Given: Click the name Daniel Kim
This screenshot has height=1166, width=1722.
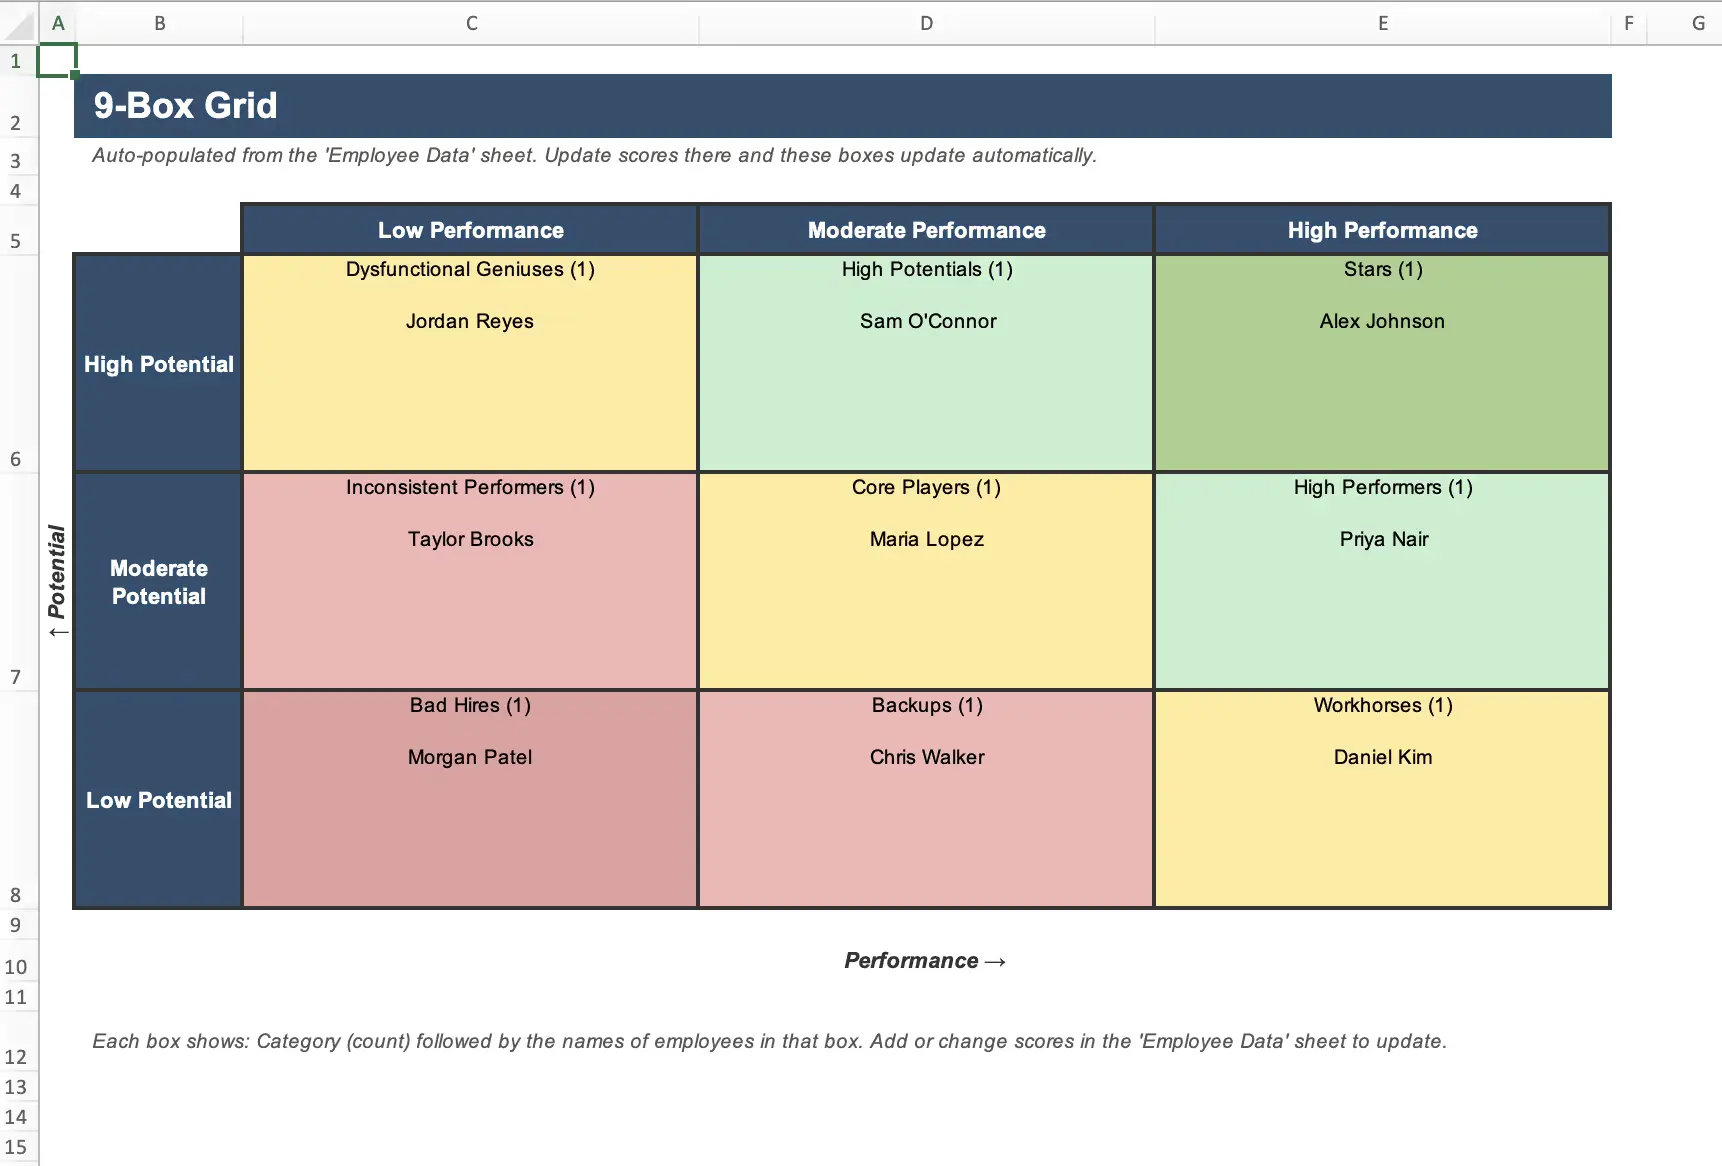Looking at the screenshot, I should tap(1383, 757).
